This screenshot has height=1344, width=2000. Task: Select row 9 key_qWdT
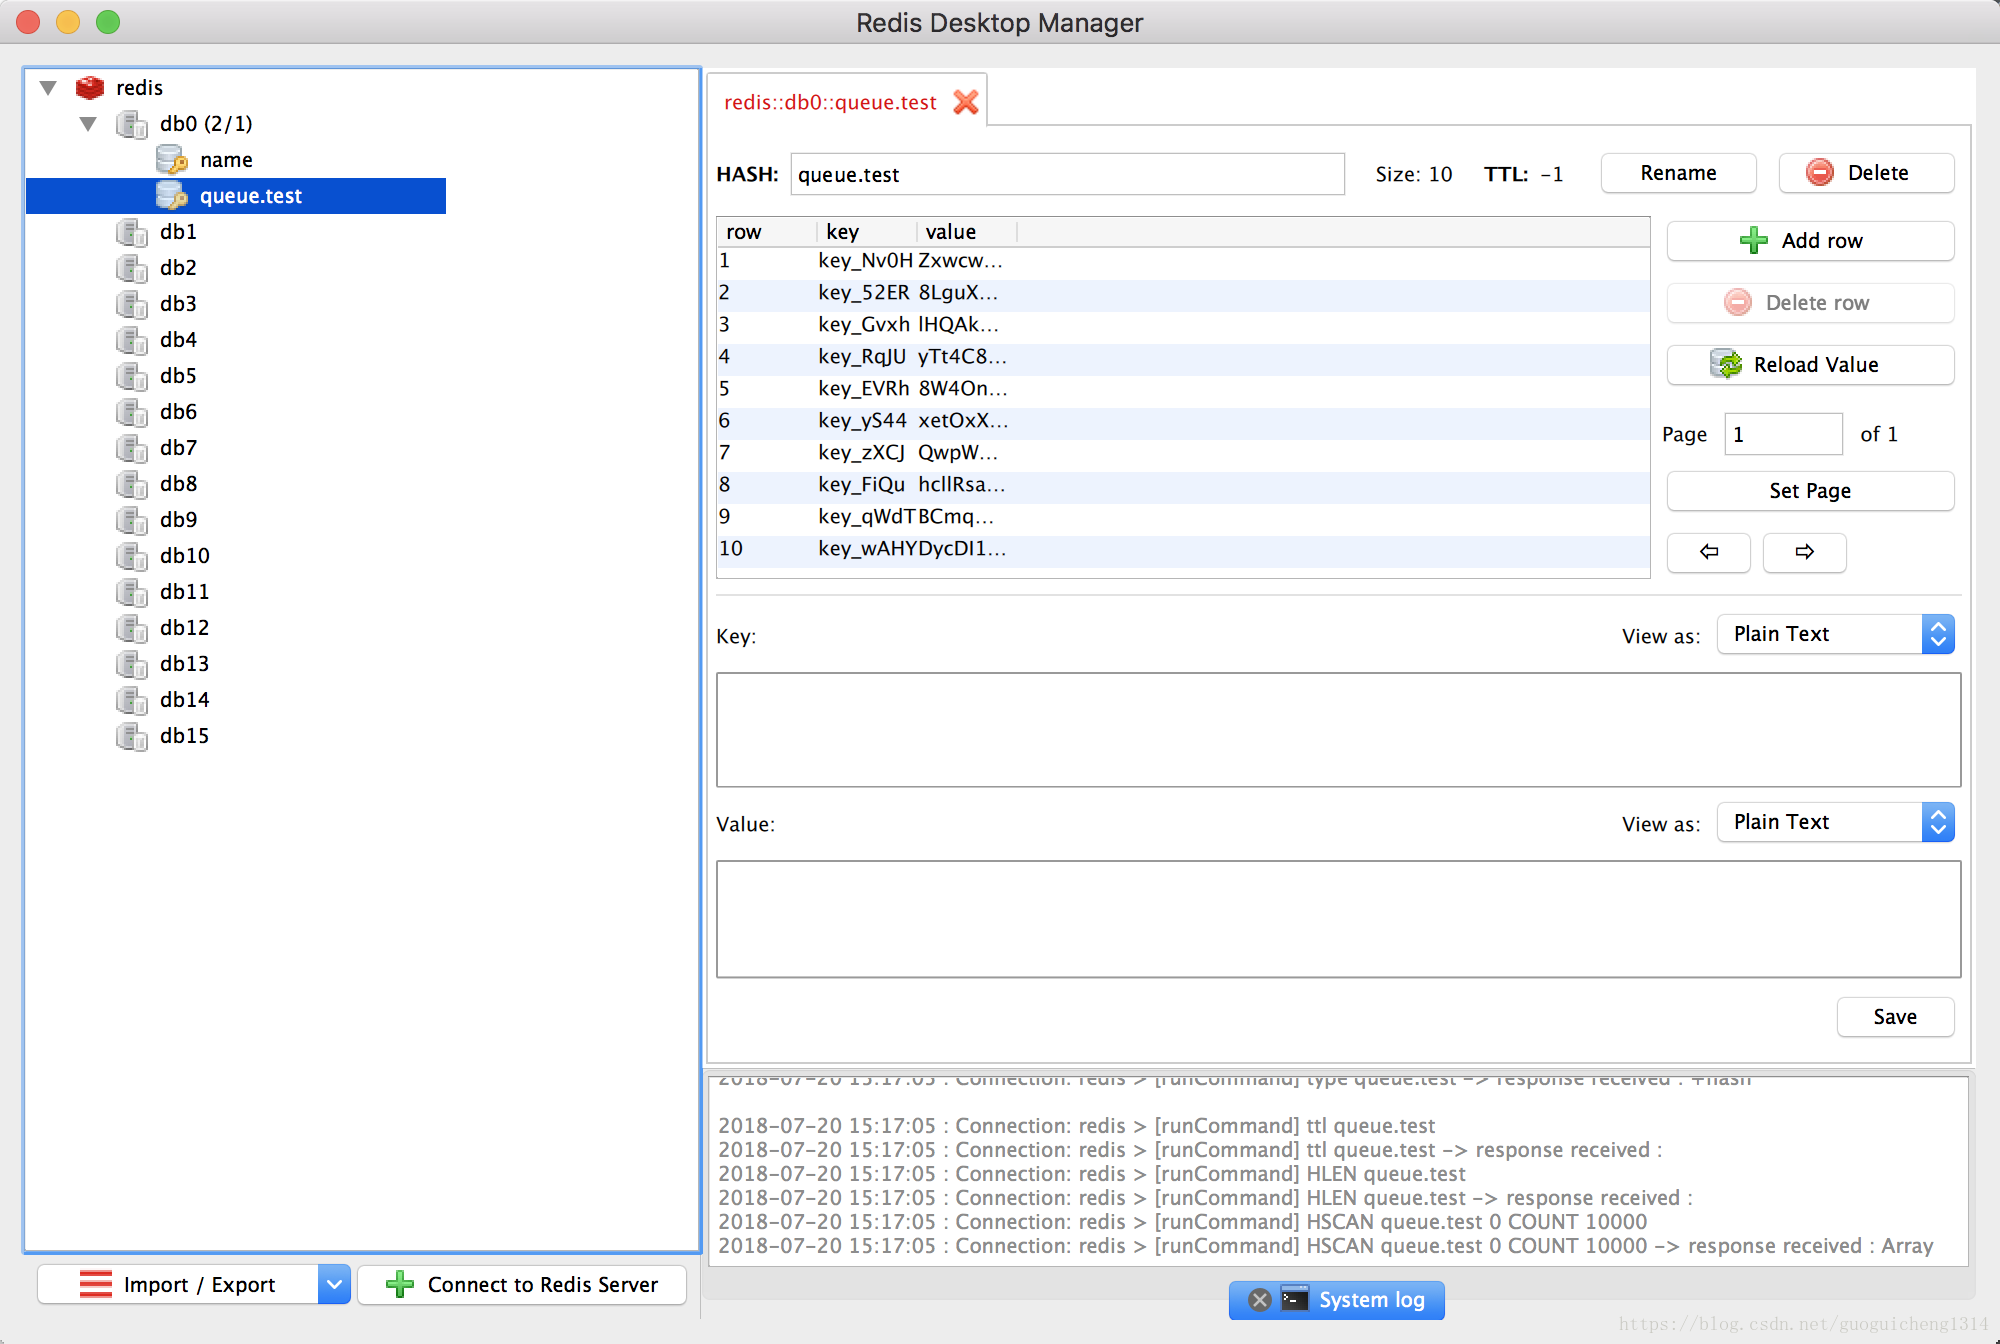tap(1183, 517)
